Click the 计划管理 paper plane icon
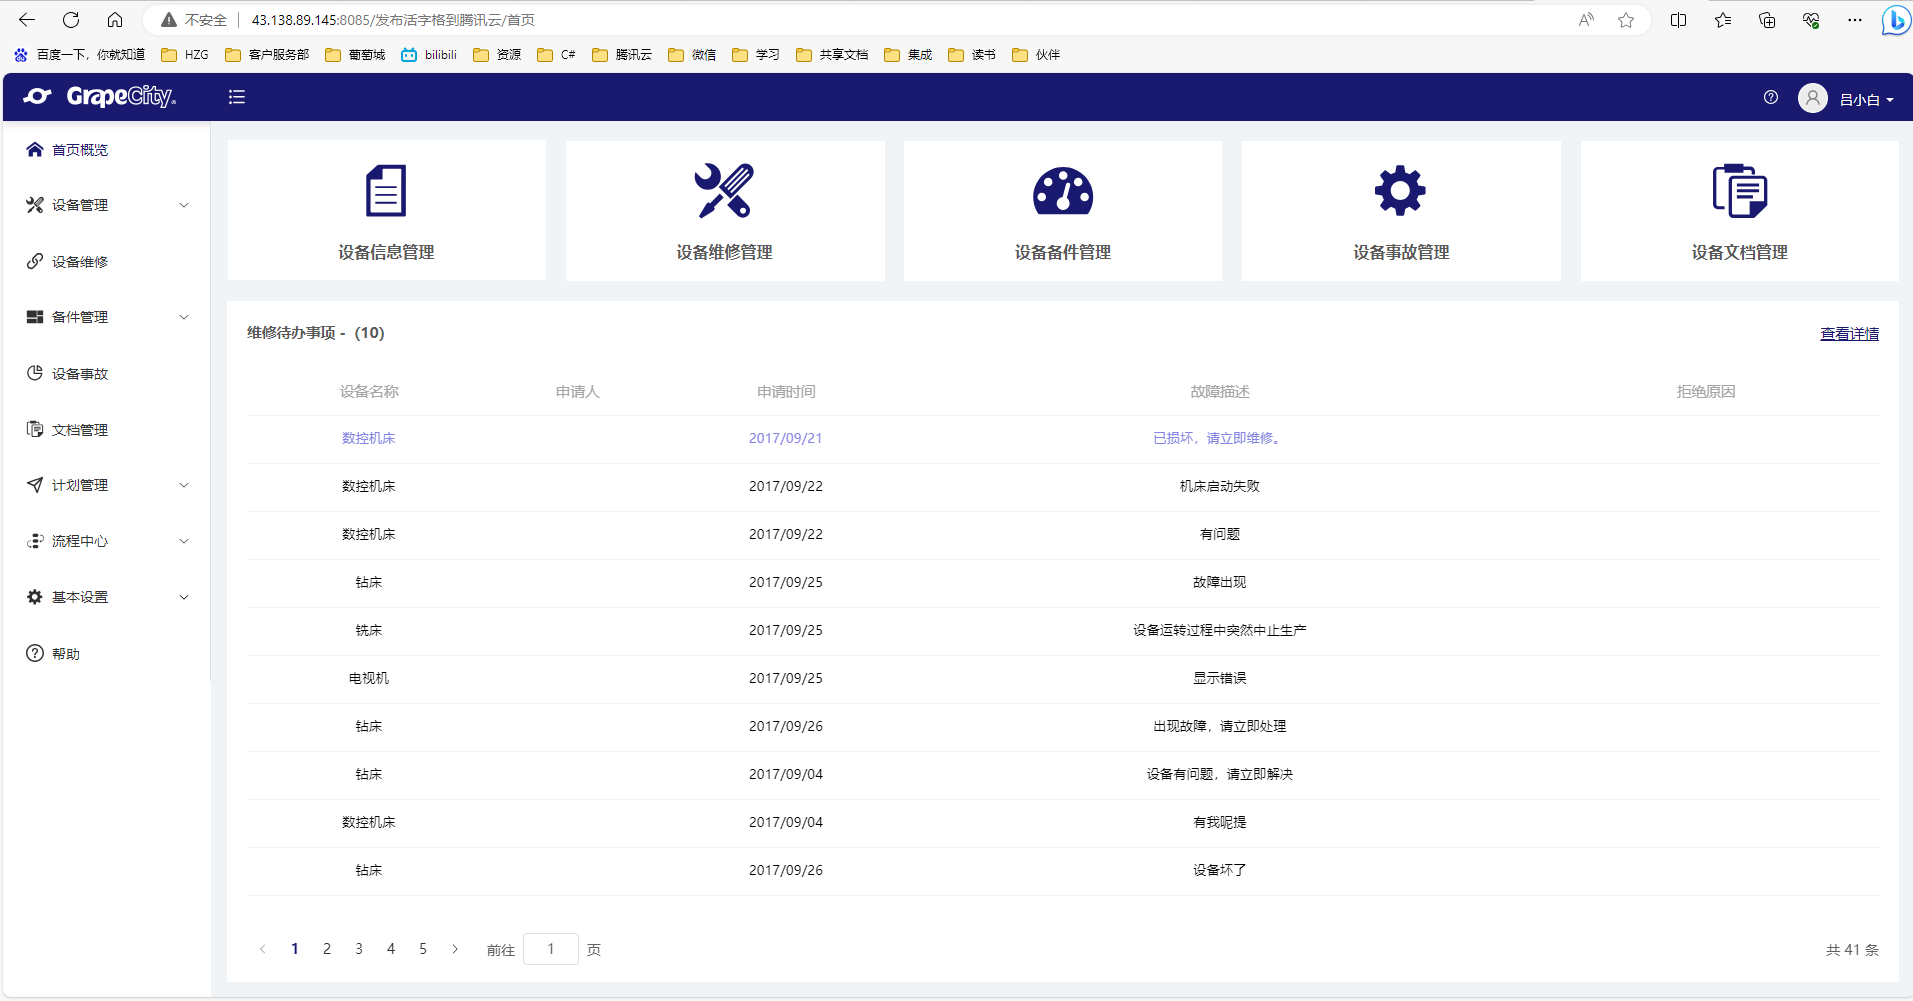The height and width of the screenshot is (1001, 1913). click(35, 485)
